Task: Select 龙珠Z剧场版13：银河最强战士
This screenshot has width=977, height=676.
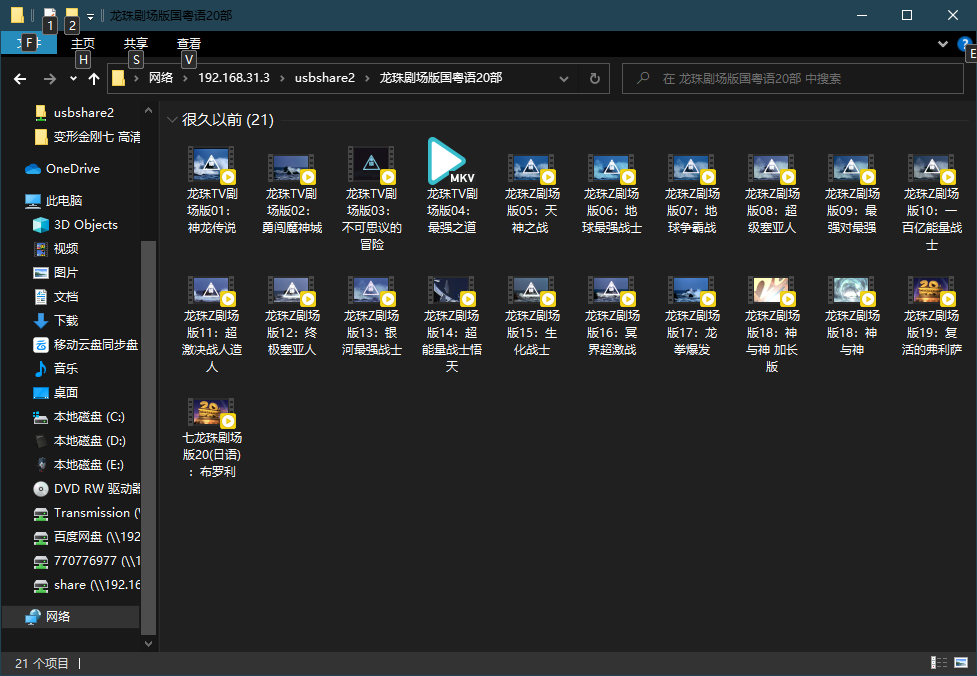Action: pos(371,316)
